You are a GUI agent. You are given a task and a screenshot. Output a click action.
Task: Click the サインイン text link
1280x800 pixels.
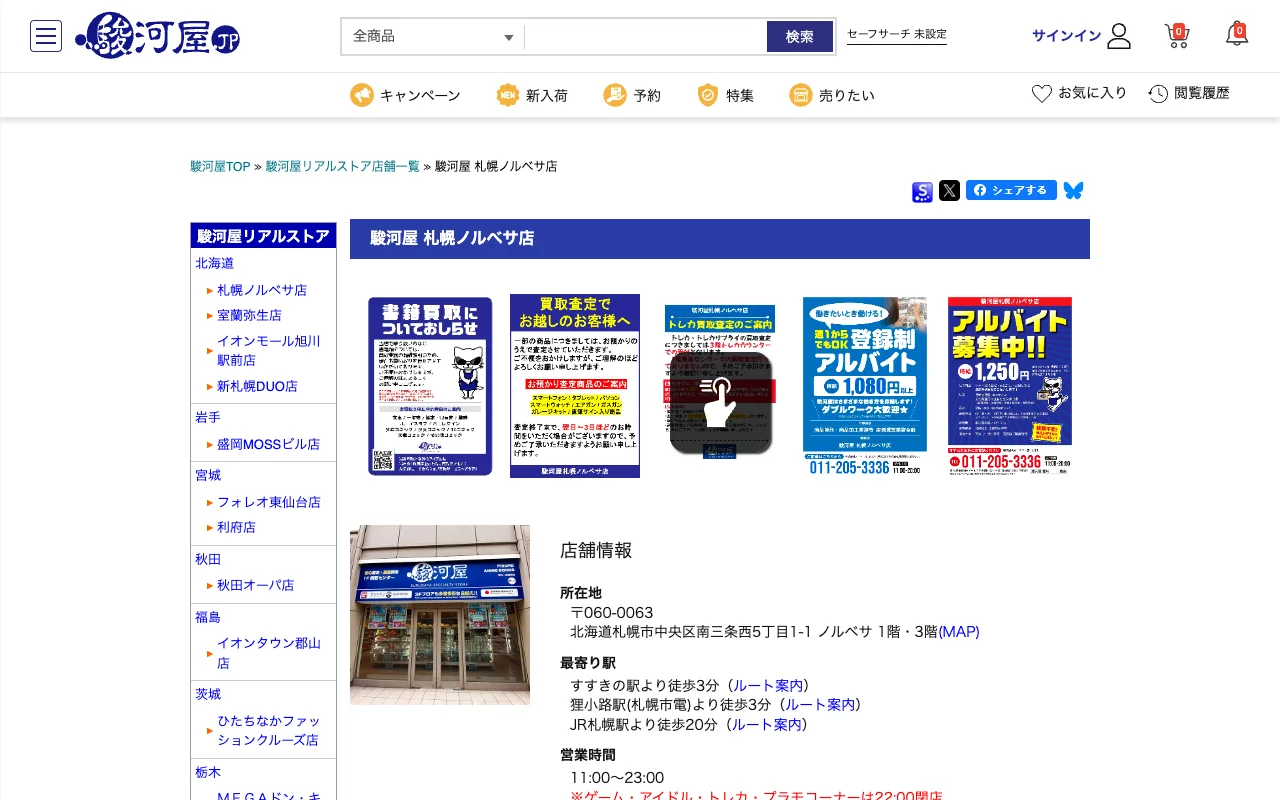[x=1066, y=36]
